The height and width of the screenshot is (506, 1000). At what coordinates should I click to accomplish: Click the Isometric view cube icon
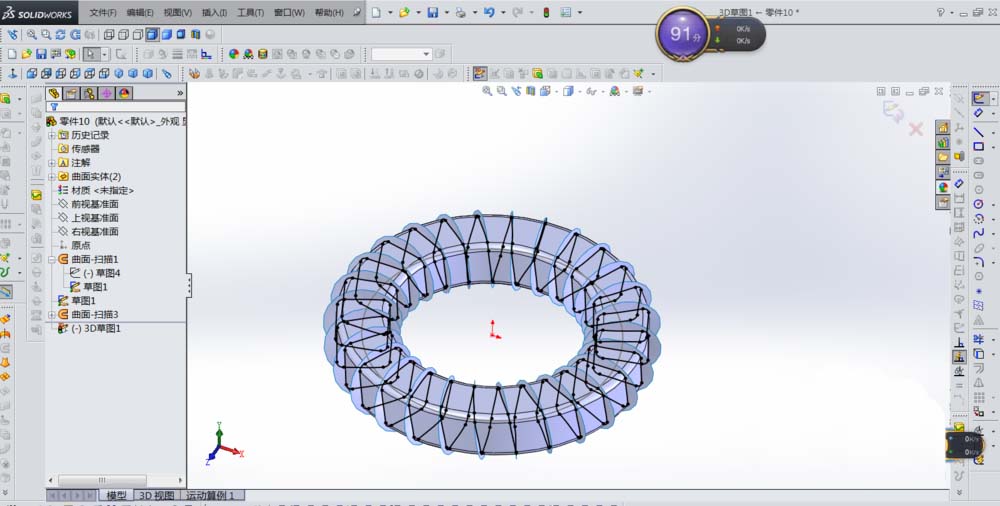click(x=119, y=73)
